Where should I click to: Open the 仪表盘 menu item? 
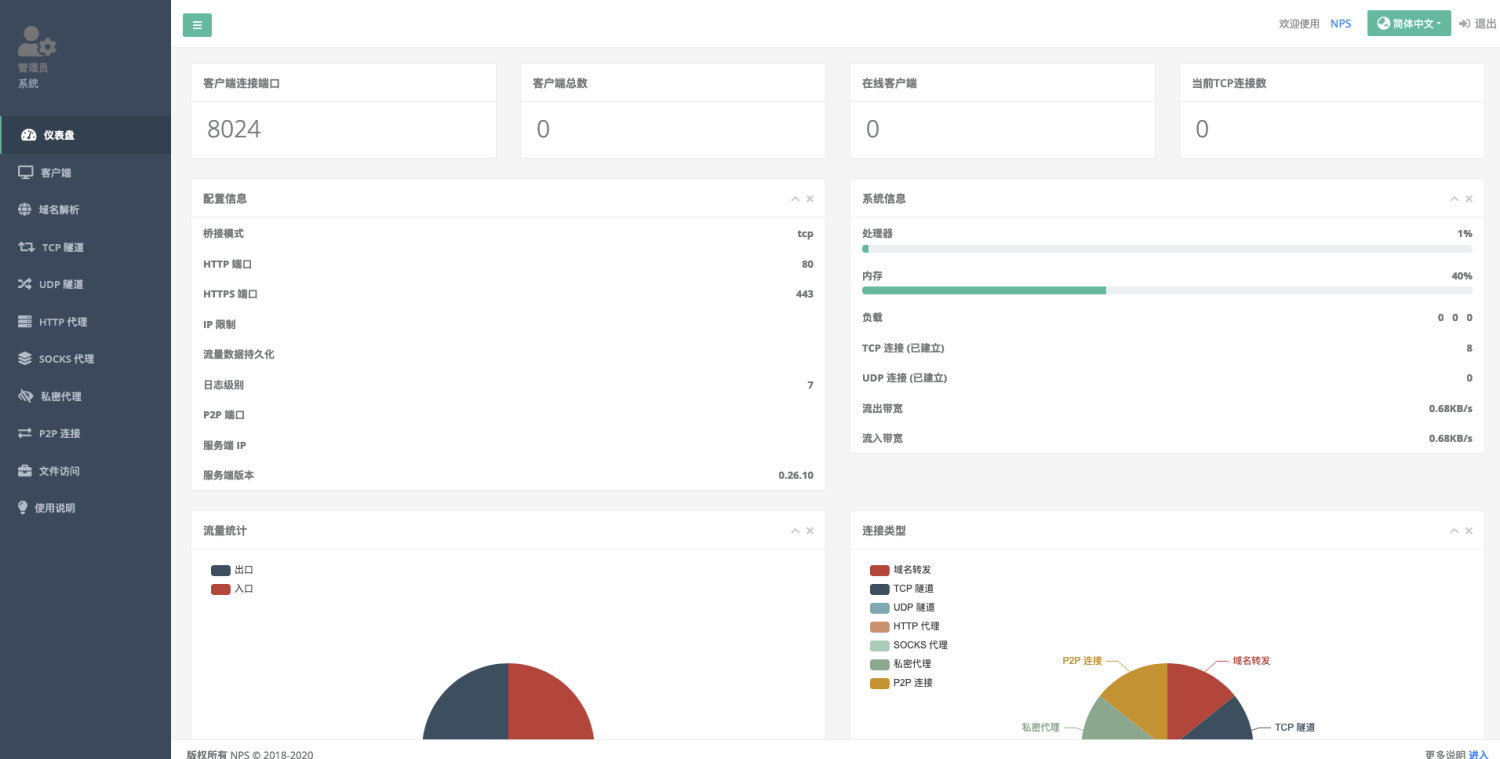(x=85, y=135)
